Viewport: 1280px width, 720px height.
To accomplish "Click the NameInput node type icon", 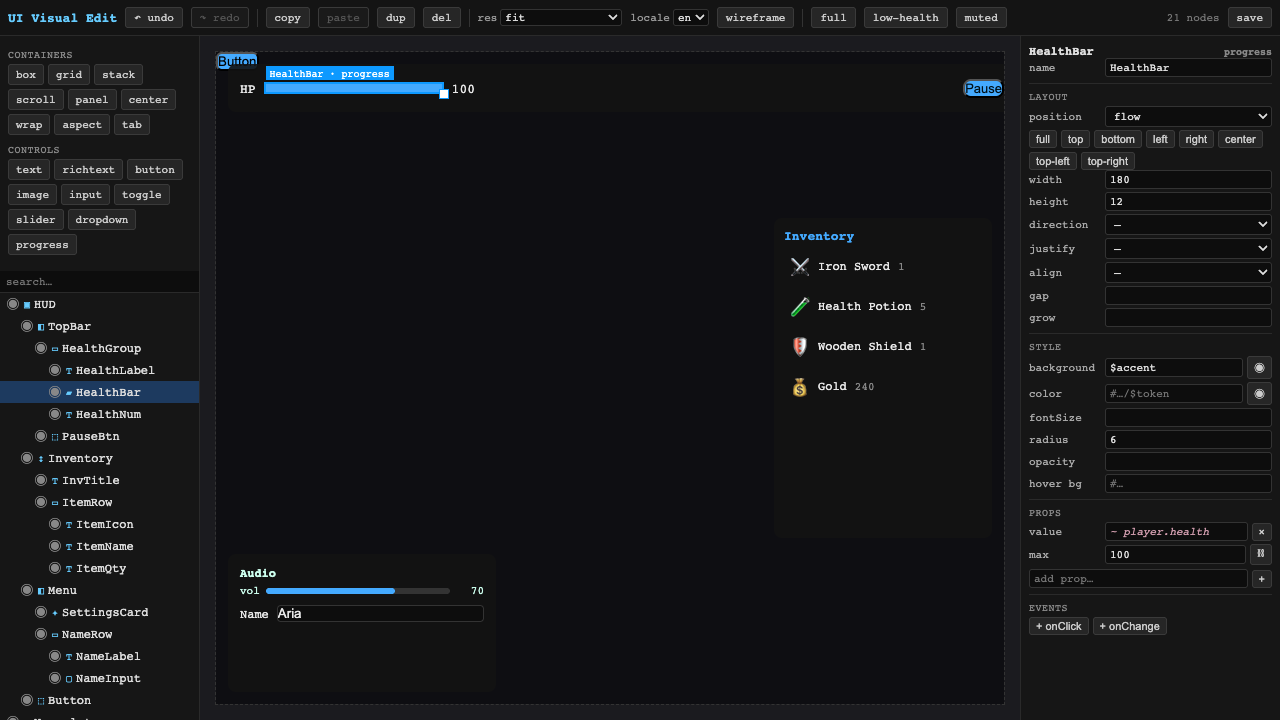I will click(x=69, y=679).
